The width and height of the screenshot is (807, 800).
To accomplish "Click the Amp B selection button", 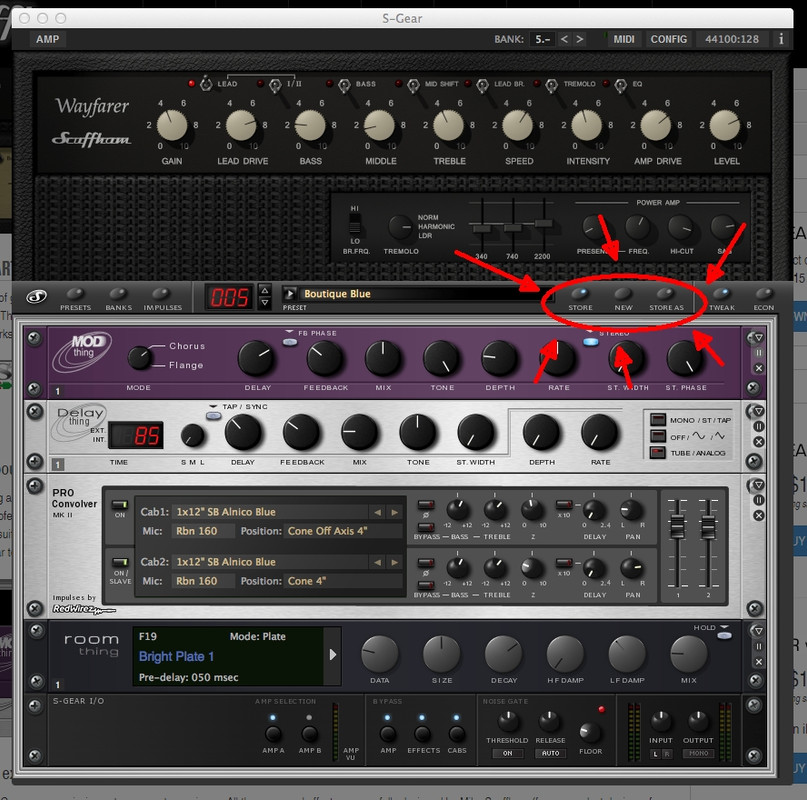I will click(x=309, y=734).
